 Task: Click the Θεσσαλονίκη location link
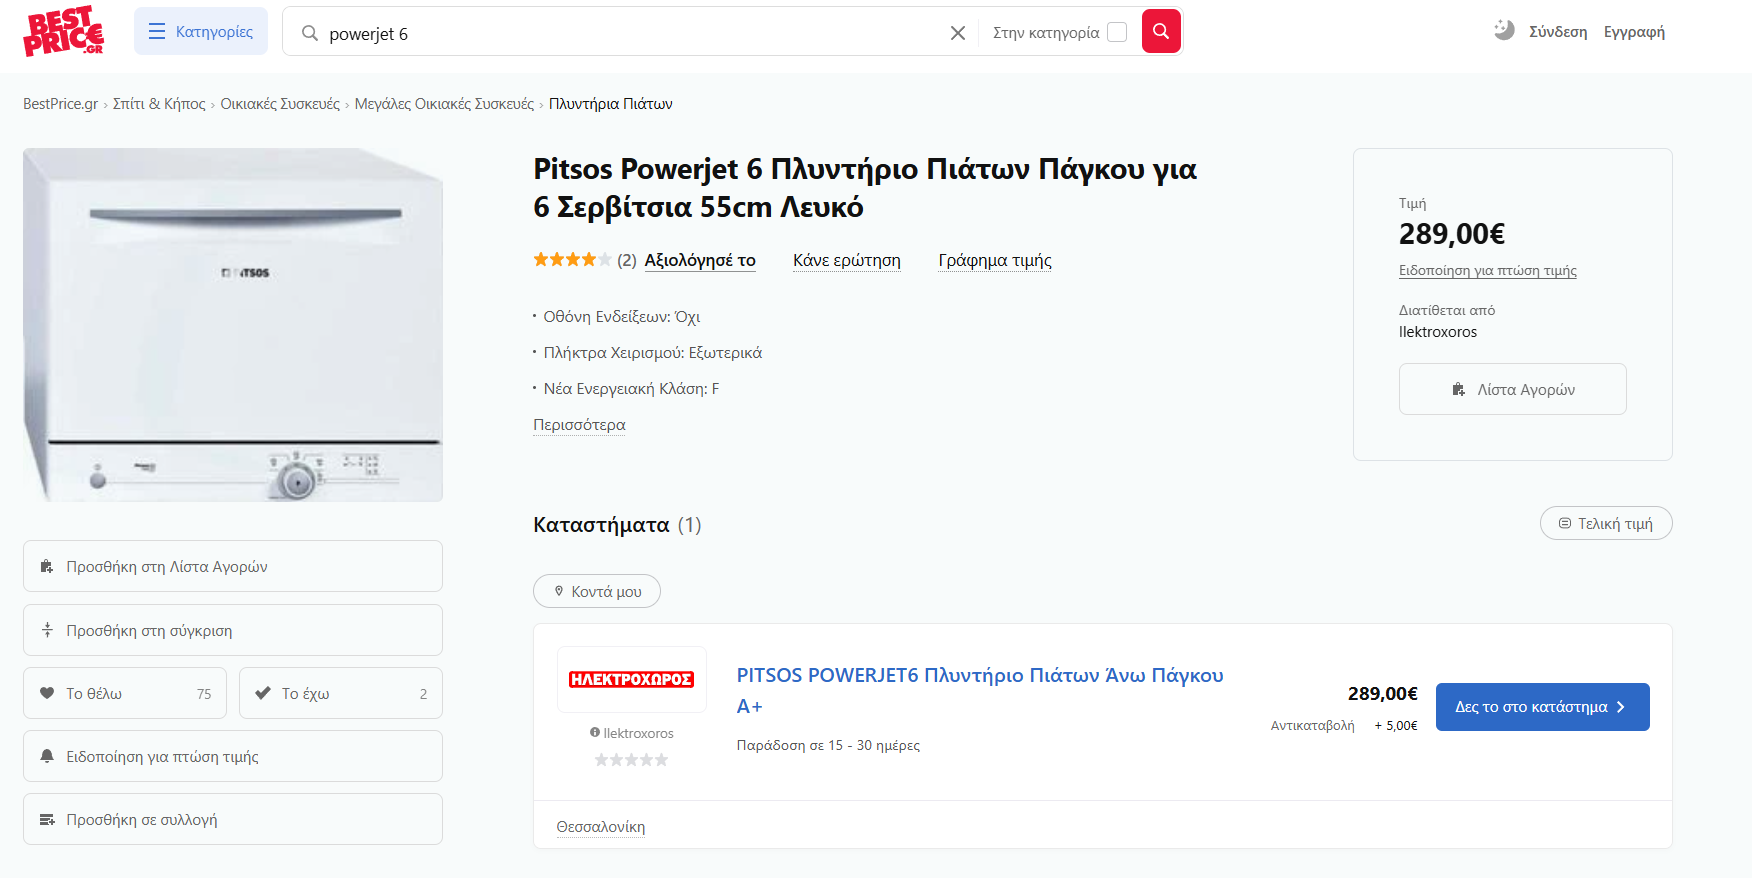coord(601,827)
